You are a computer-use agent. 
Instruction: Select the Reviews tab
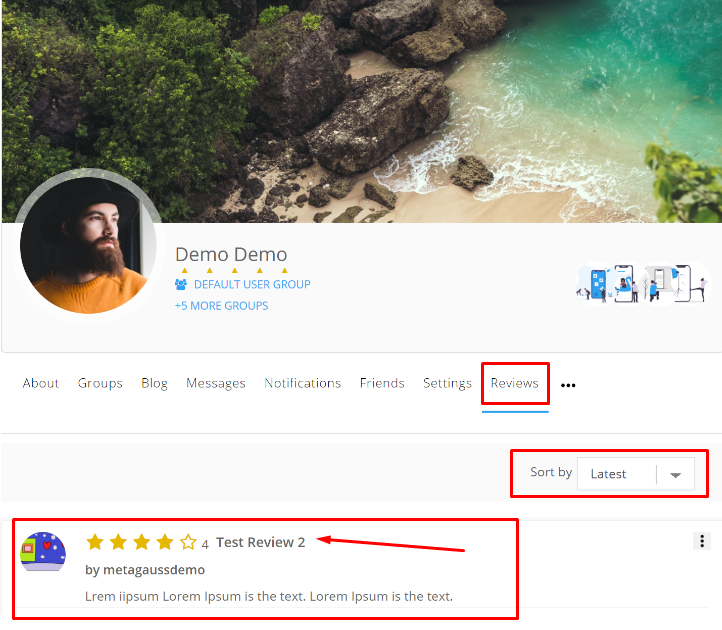515,383
